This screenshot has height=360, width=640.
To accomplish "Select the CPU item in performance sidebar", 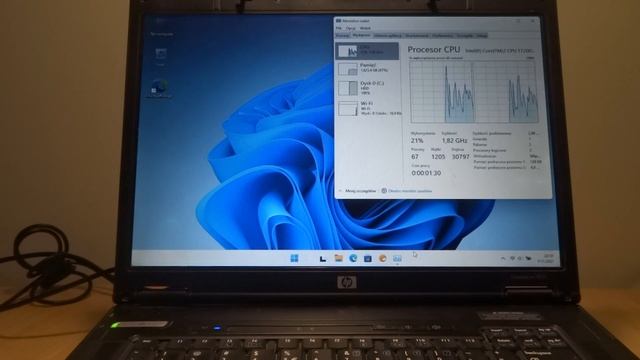I will [367, 51].
